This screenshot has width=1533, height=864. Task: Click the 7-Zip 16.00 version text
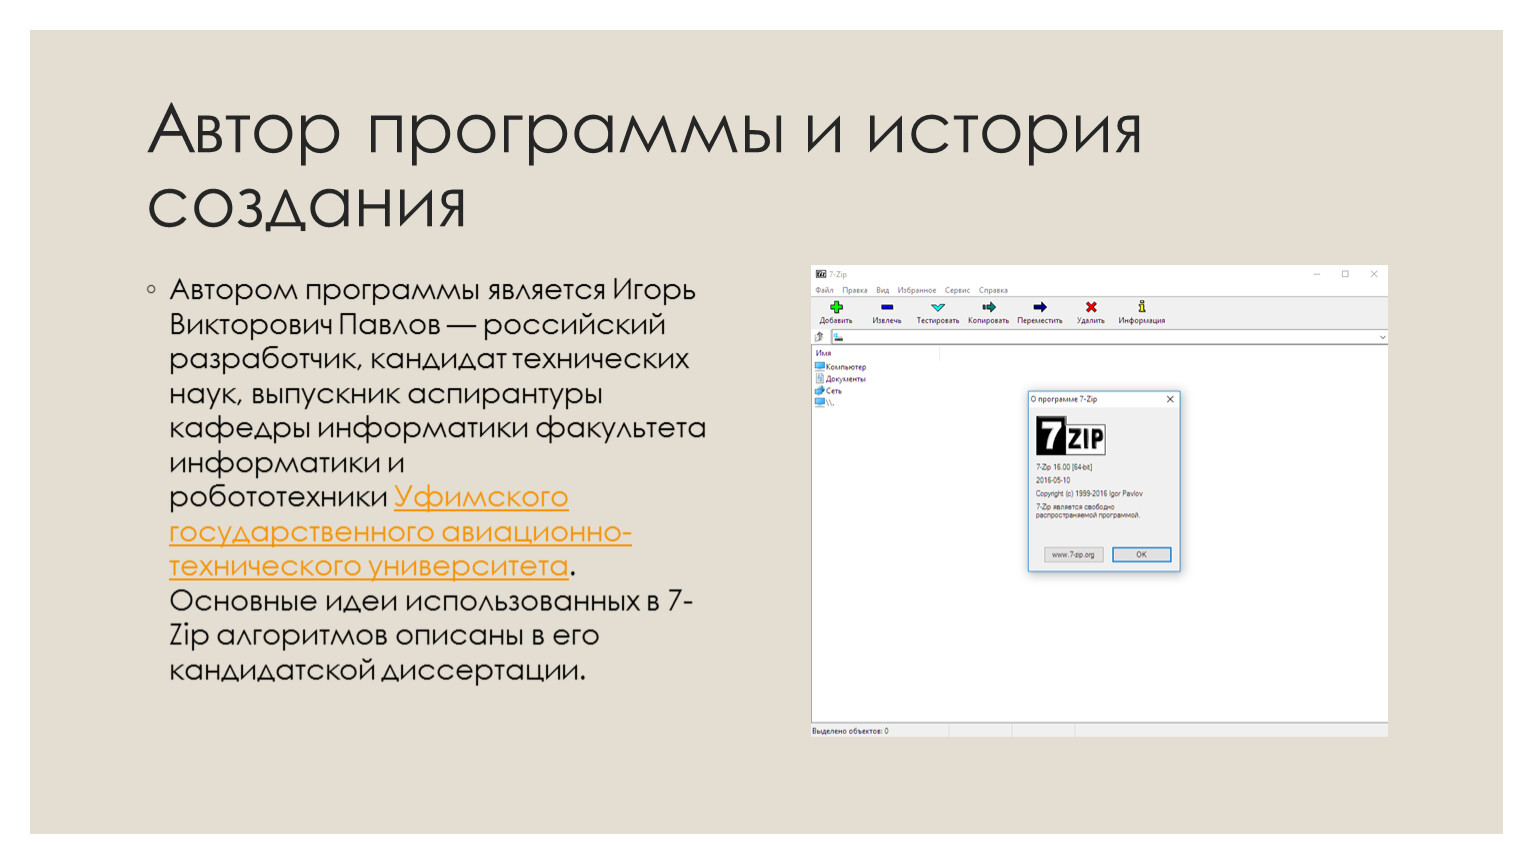[1064, 467]
